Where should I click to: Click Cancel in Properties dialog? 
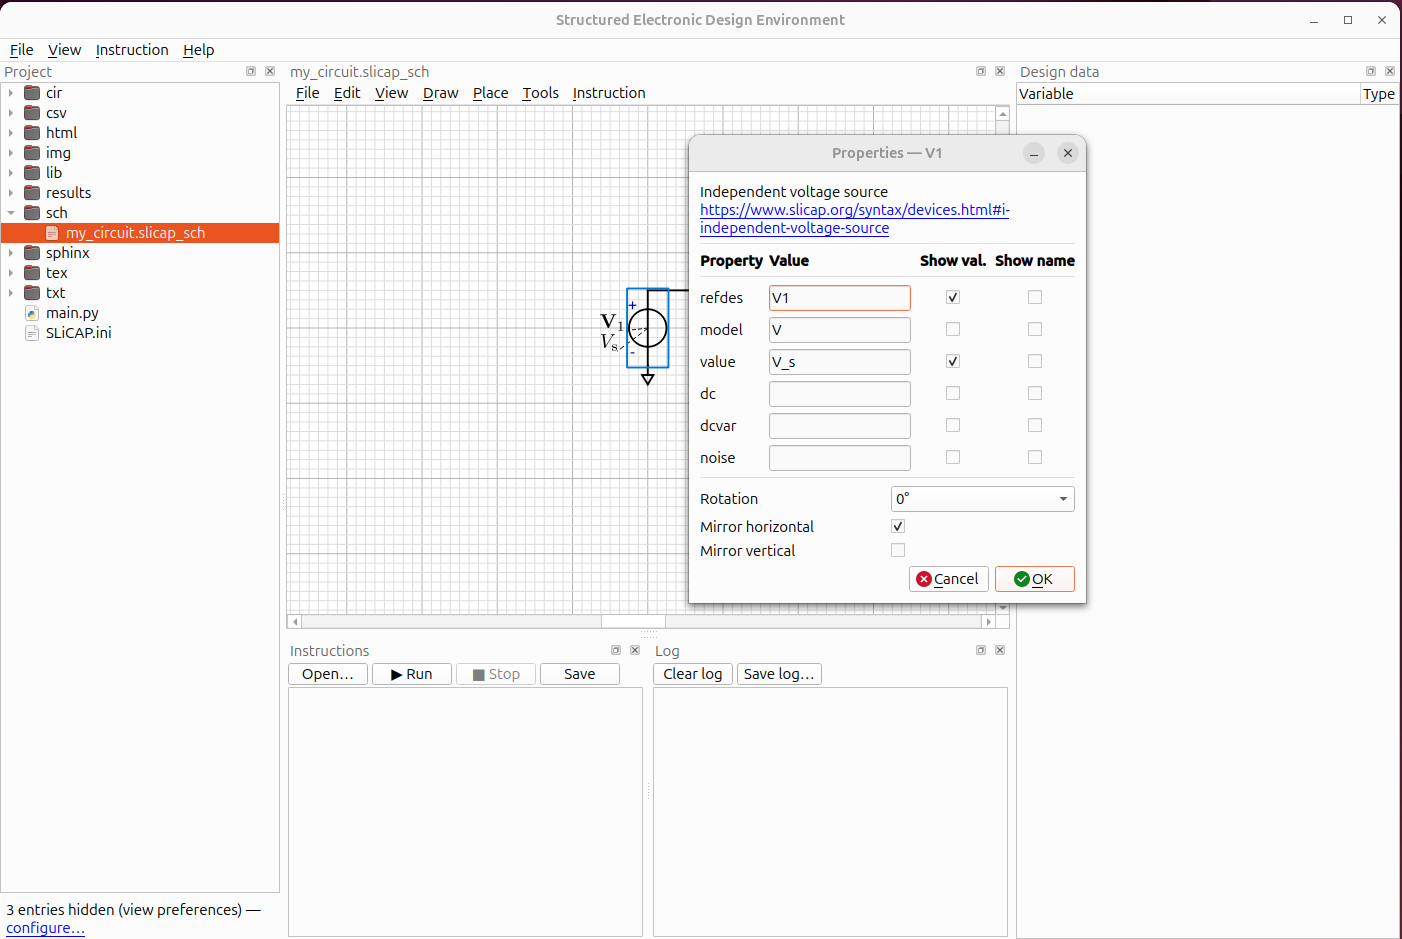[949, 579]
